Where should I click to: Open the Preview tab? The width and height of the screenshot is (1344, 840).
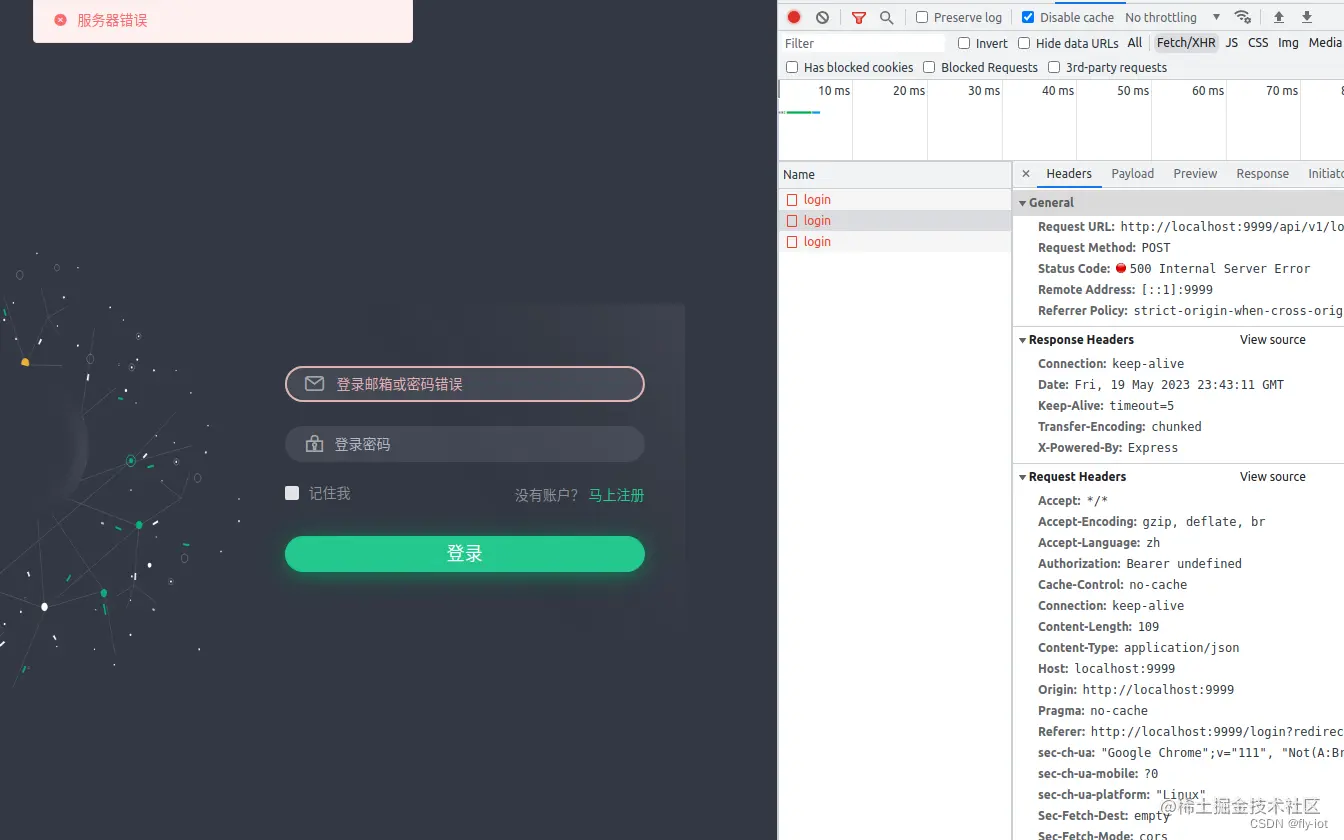tap(1195, 174)
